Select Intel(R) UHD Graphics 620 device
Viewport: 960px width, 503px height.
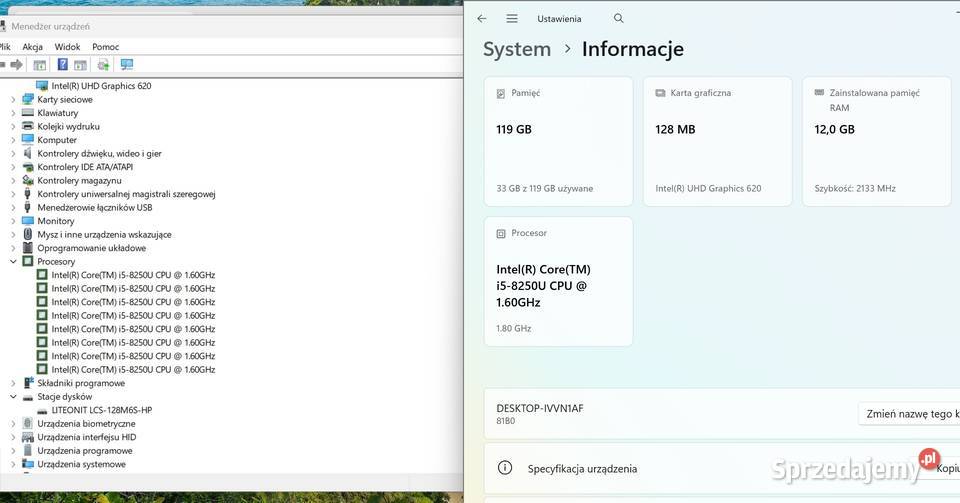[101, 86]
